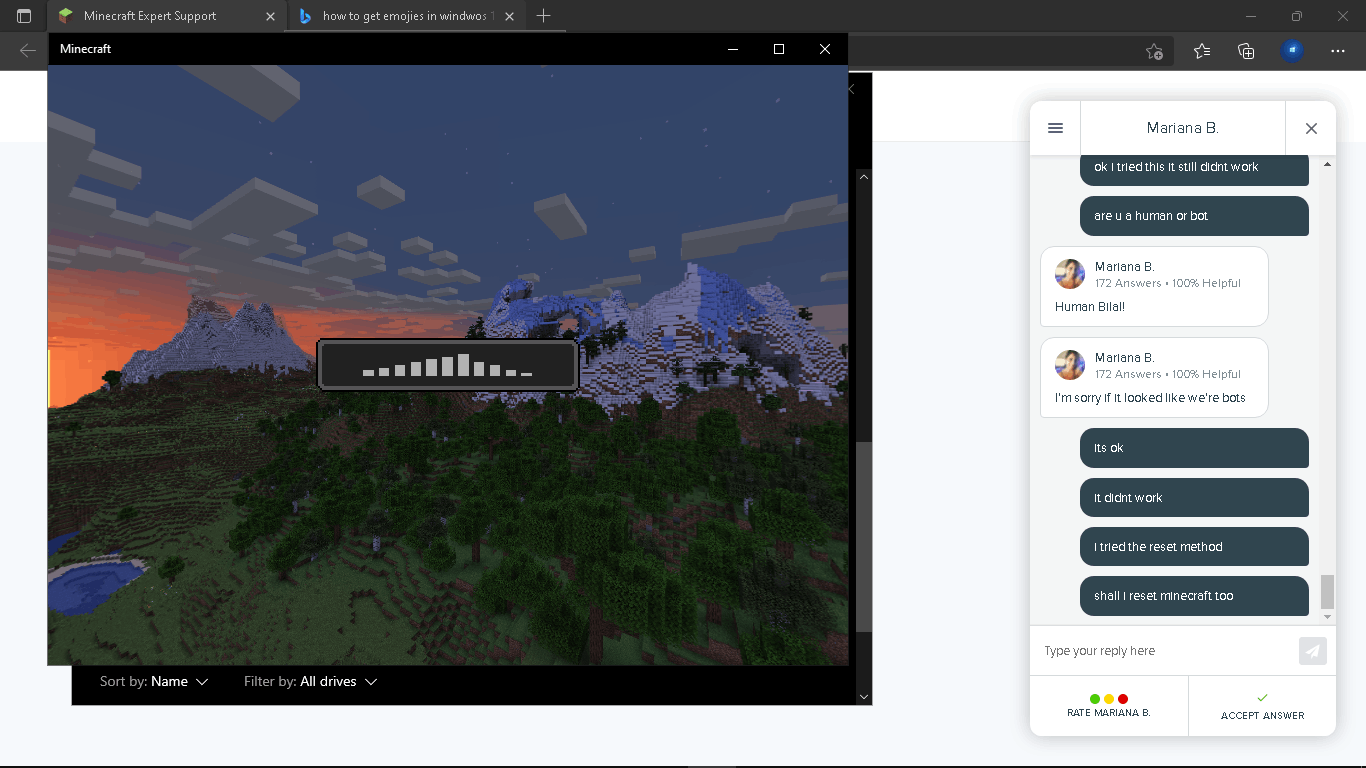The image size is (1366, 768).
Task: Close the Mariana B. chat panel
Action: coord(1311,128)
